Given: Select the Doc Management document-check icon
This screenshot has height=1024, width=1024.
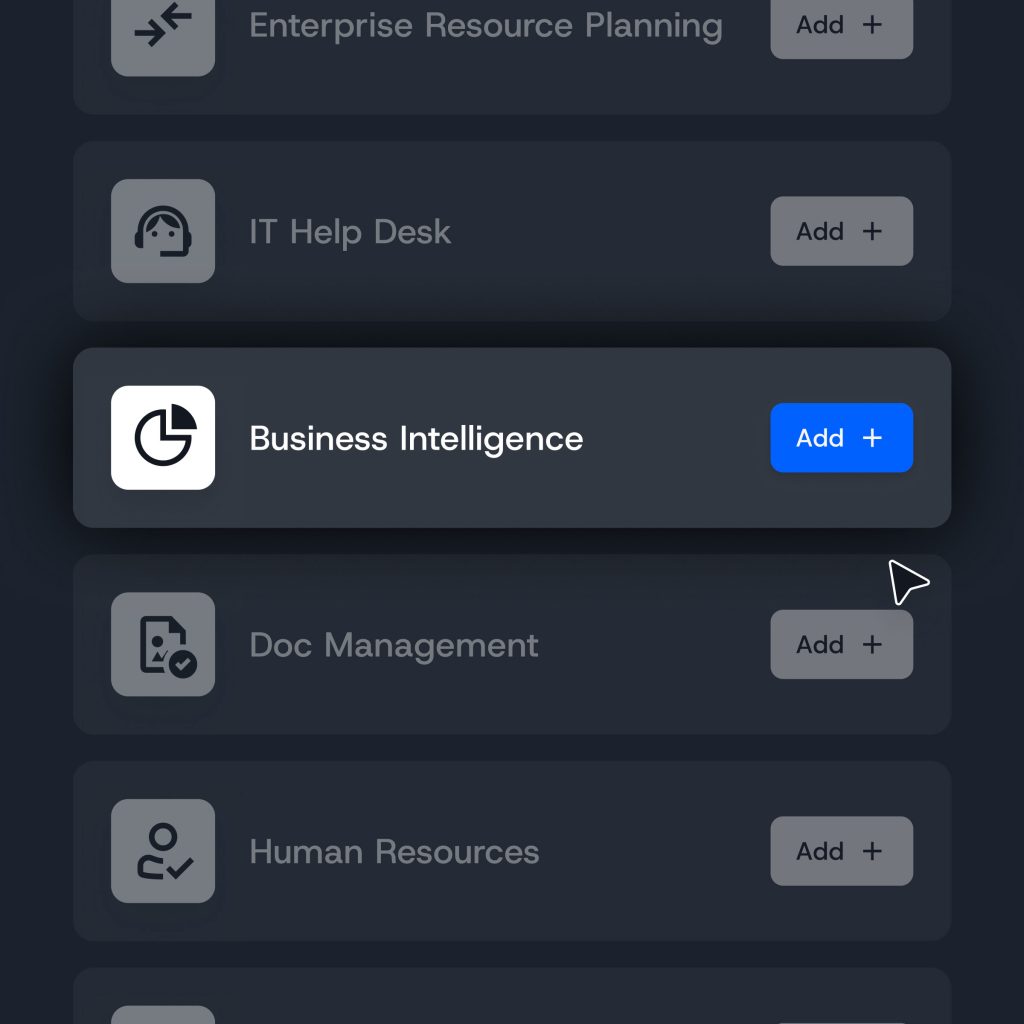Looking at the screenshot, I should tap(163, 645).
